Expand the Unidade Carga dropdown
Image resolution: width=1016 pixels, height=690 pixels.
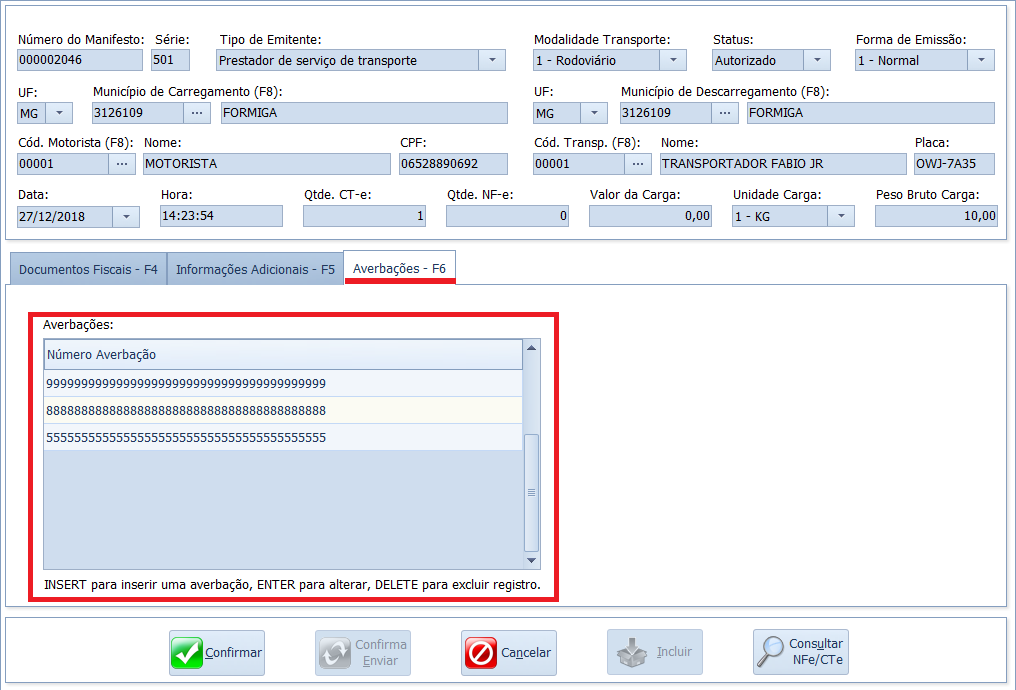(842, 216)
